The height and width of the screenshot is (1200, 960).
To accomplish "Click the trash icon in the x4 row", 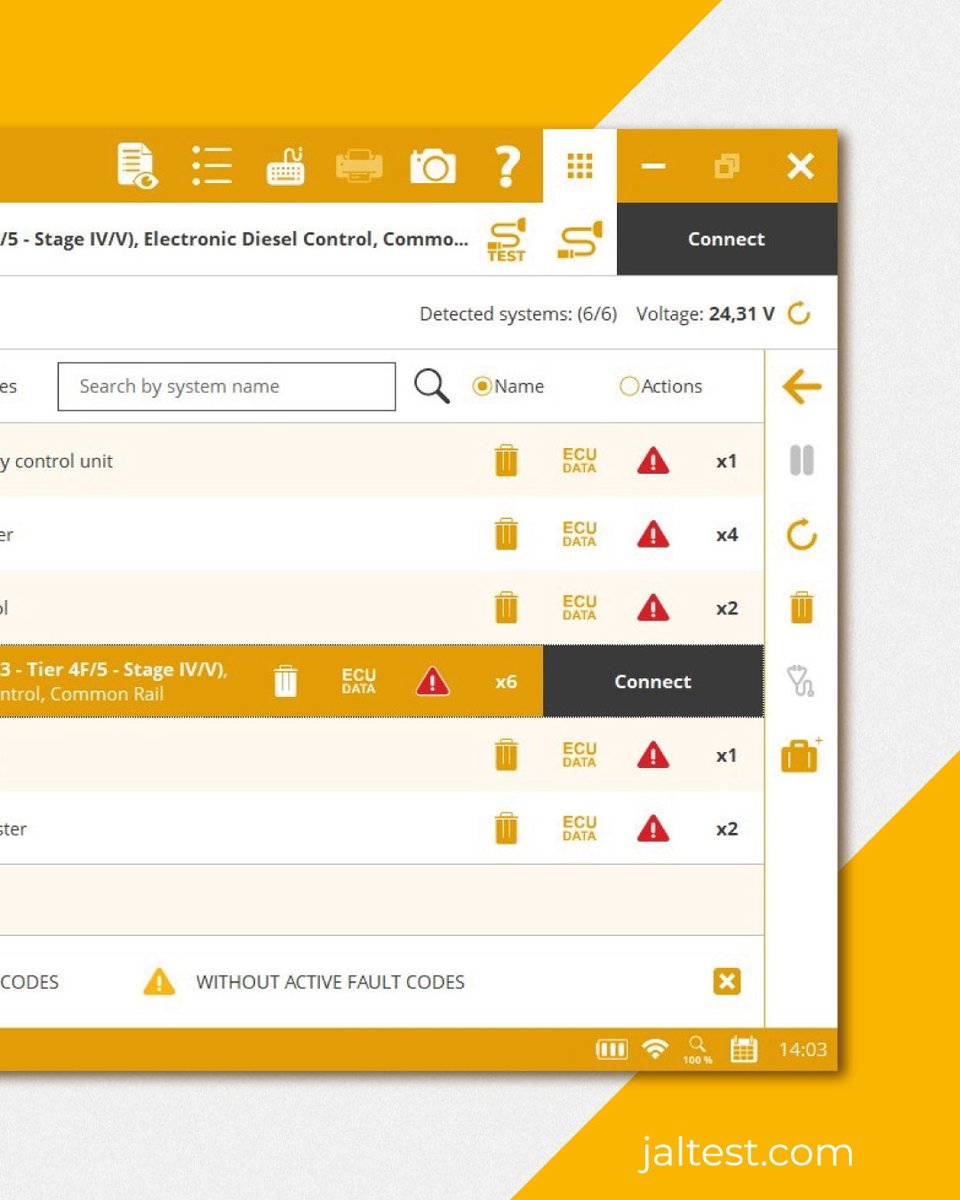I will point(507,535).
